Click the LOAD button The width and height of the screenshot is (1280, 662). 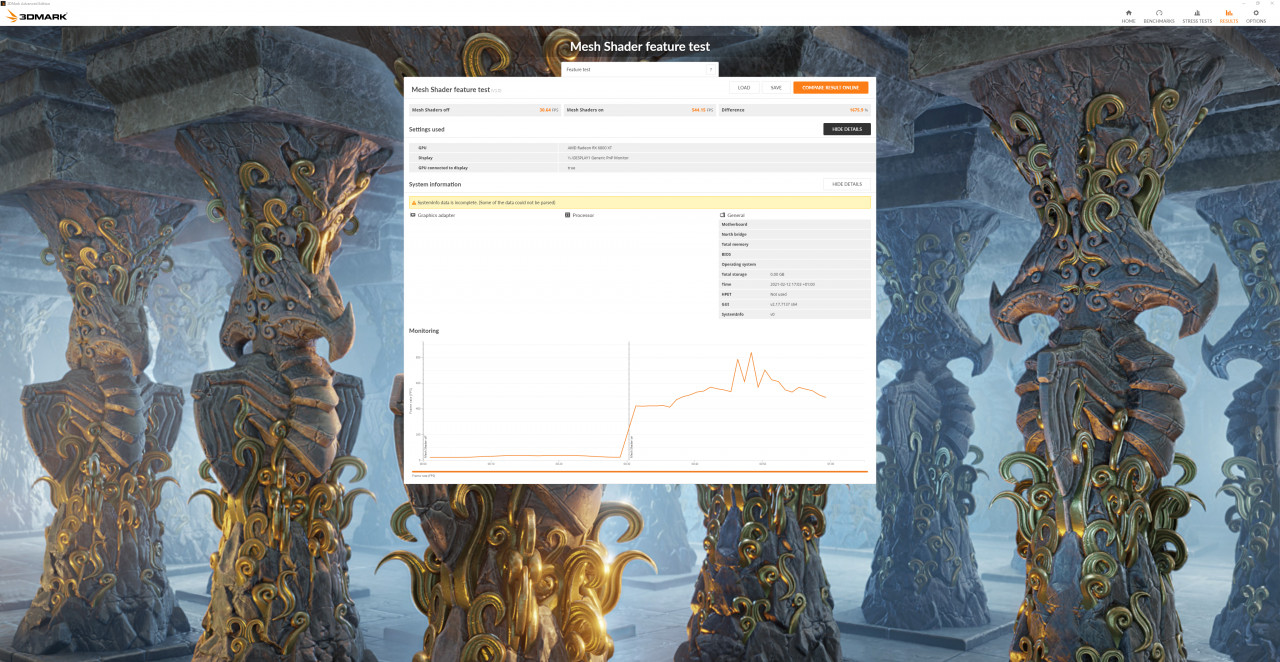coord(744,87)
